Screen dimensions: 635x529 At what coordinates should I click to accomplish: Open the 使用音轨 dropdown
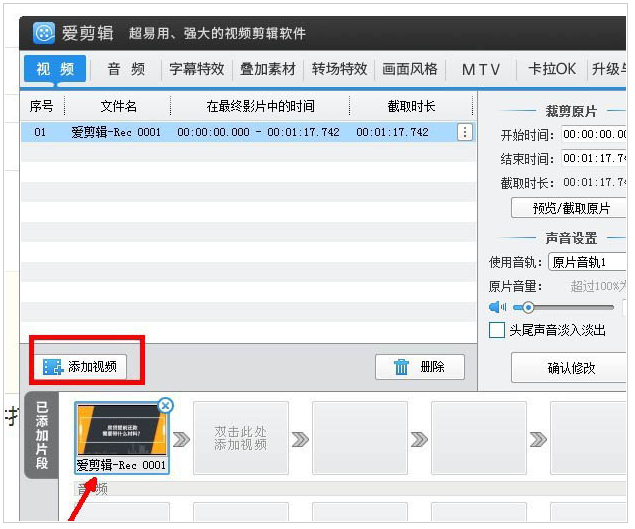(588, 262)
